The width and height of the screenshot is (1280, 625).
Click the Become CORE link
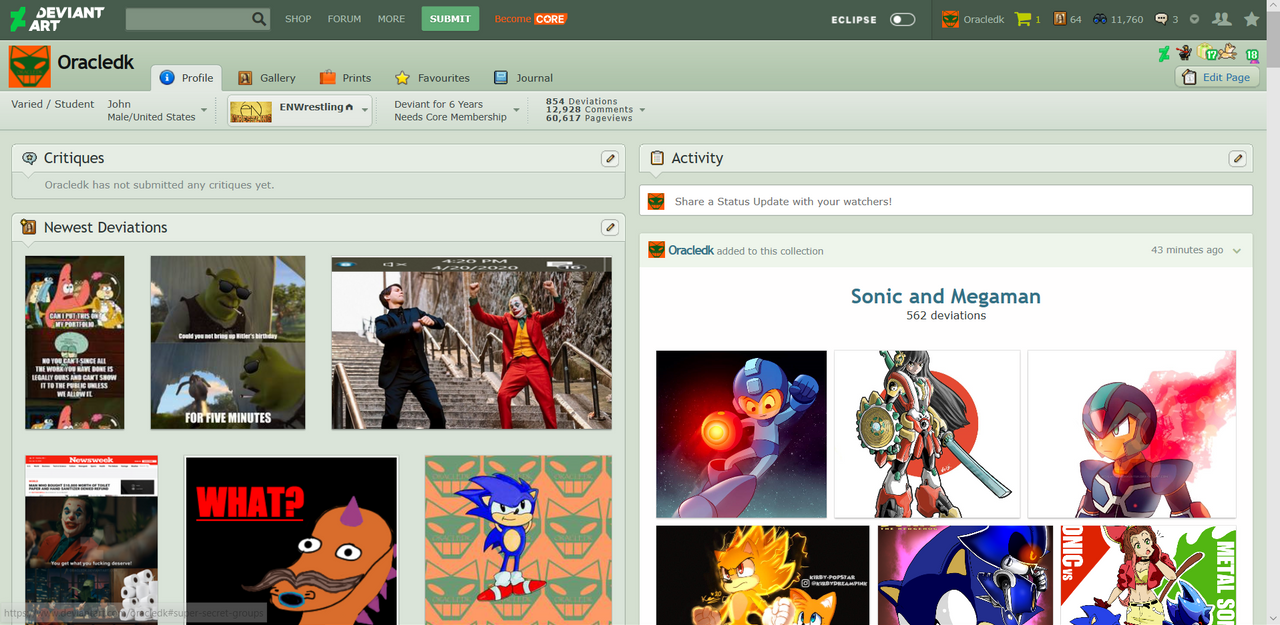click(x=530, y=19)
